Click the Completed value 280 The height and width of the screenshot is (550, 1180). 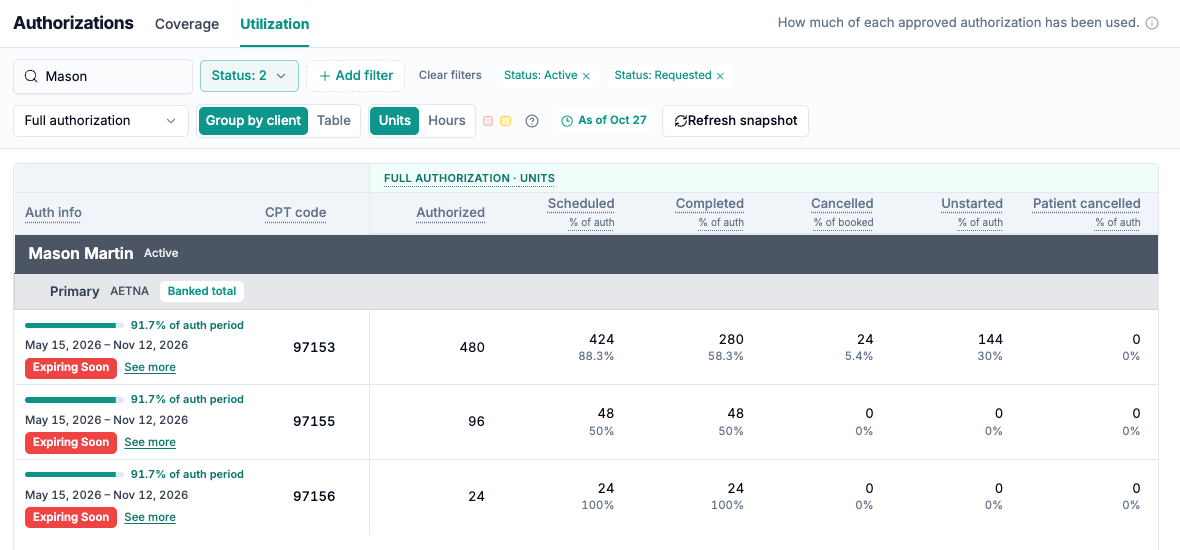click(731, 340)
